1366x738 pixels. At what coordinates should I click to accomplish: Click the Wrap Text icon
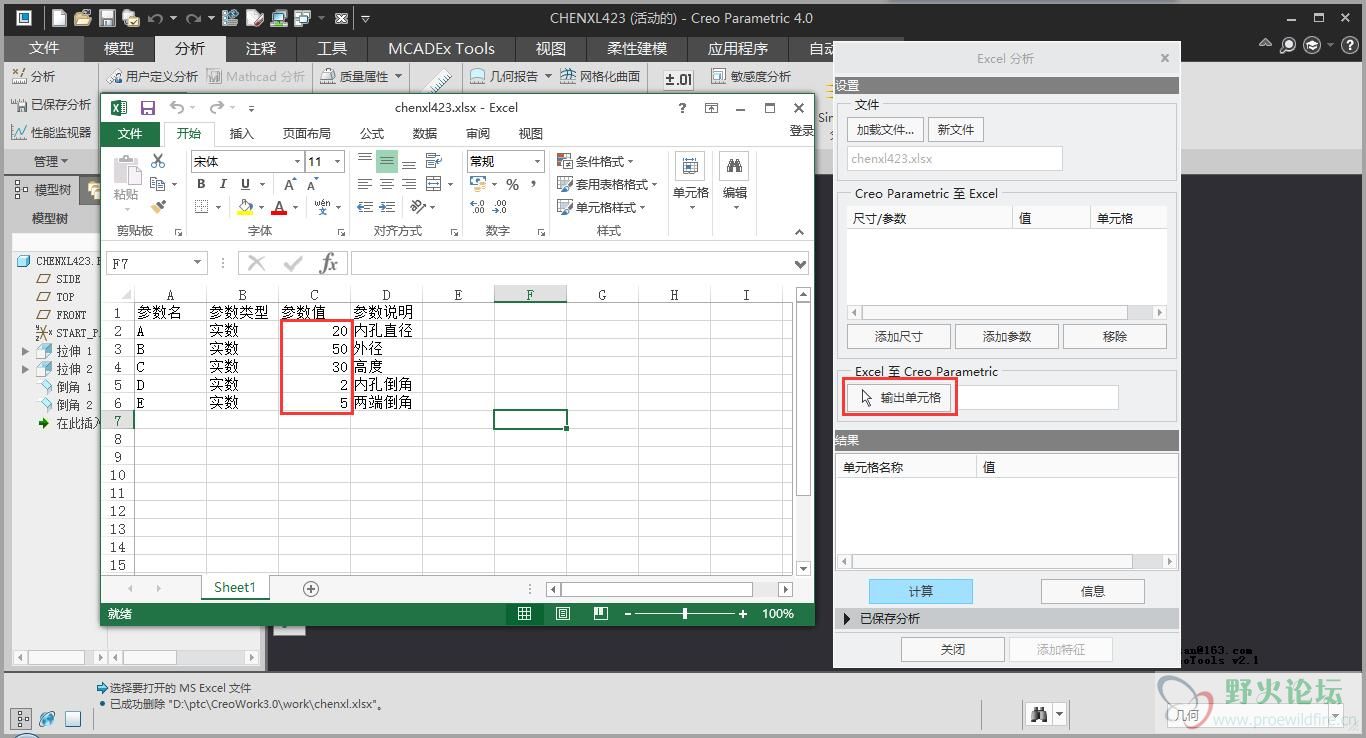433,161
